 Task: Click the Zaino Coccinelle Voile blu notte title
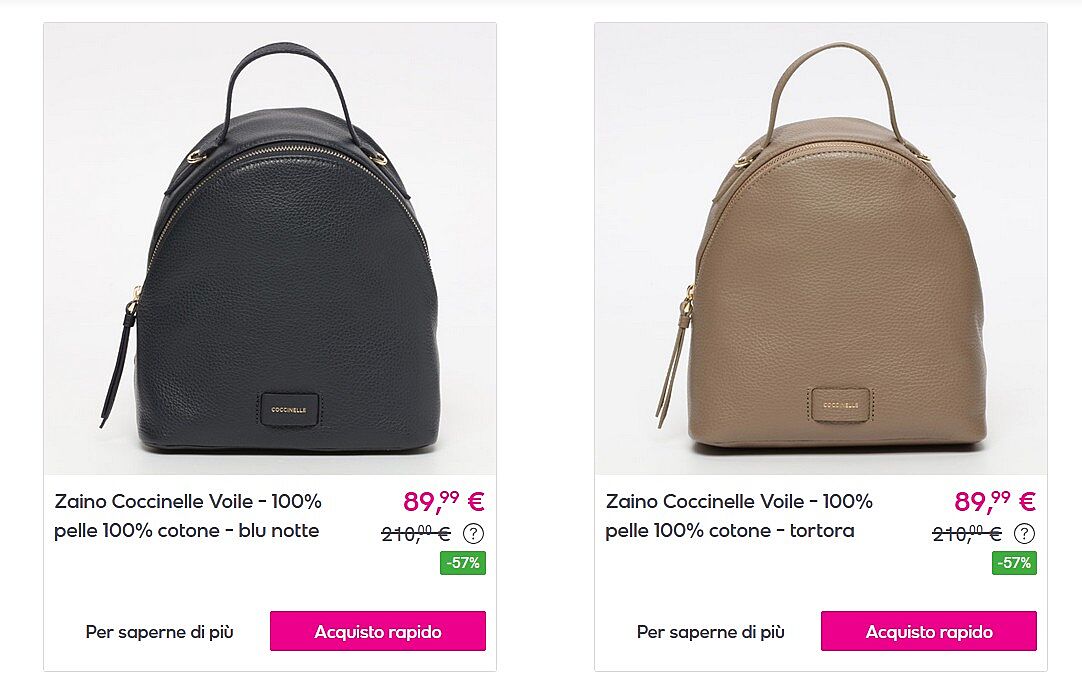coord(188,516)
